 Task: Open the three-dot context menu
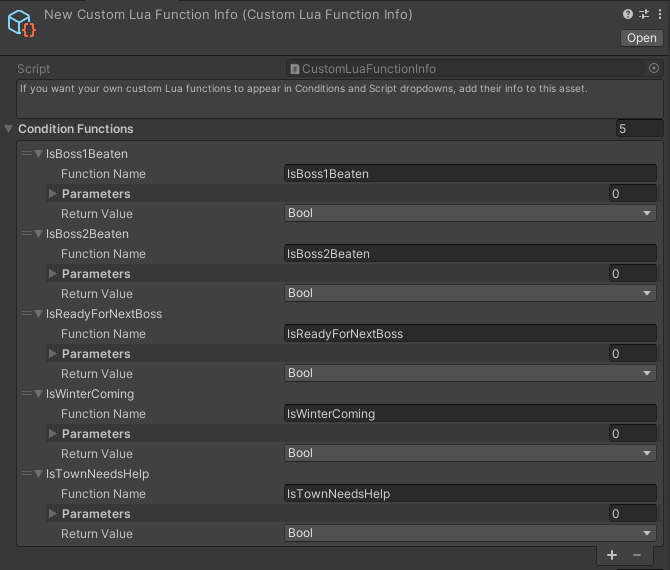[x=660, y=14]
